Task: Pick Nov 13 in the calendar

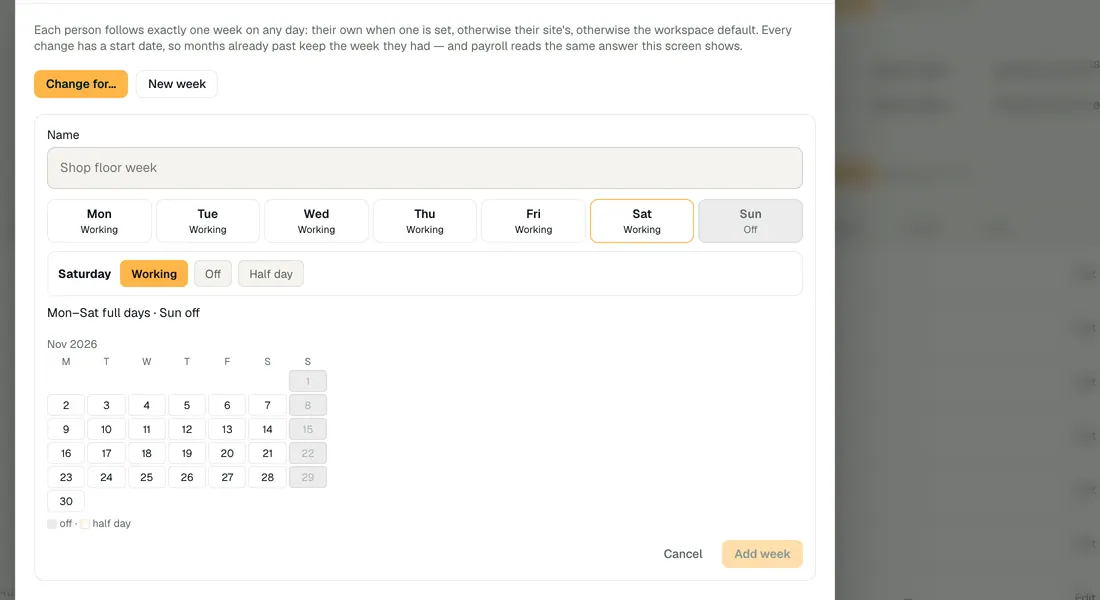Action: point(227,429)
